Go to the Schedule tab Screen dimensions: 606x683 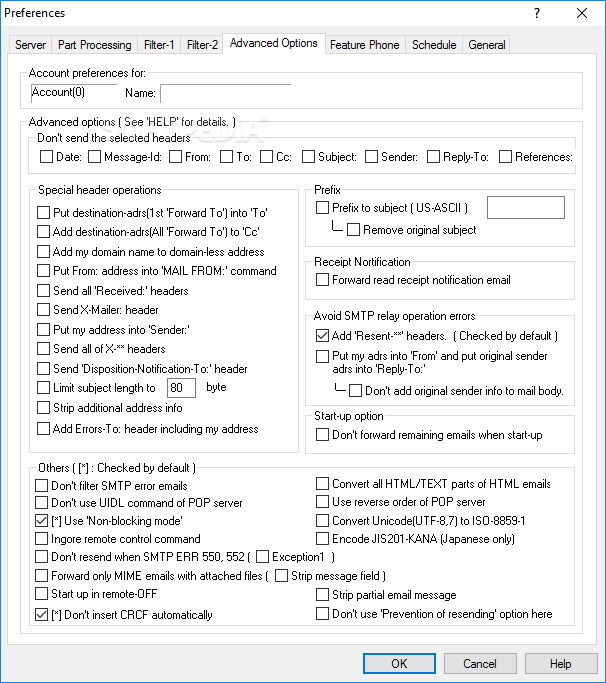(x=434, y=45)
